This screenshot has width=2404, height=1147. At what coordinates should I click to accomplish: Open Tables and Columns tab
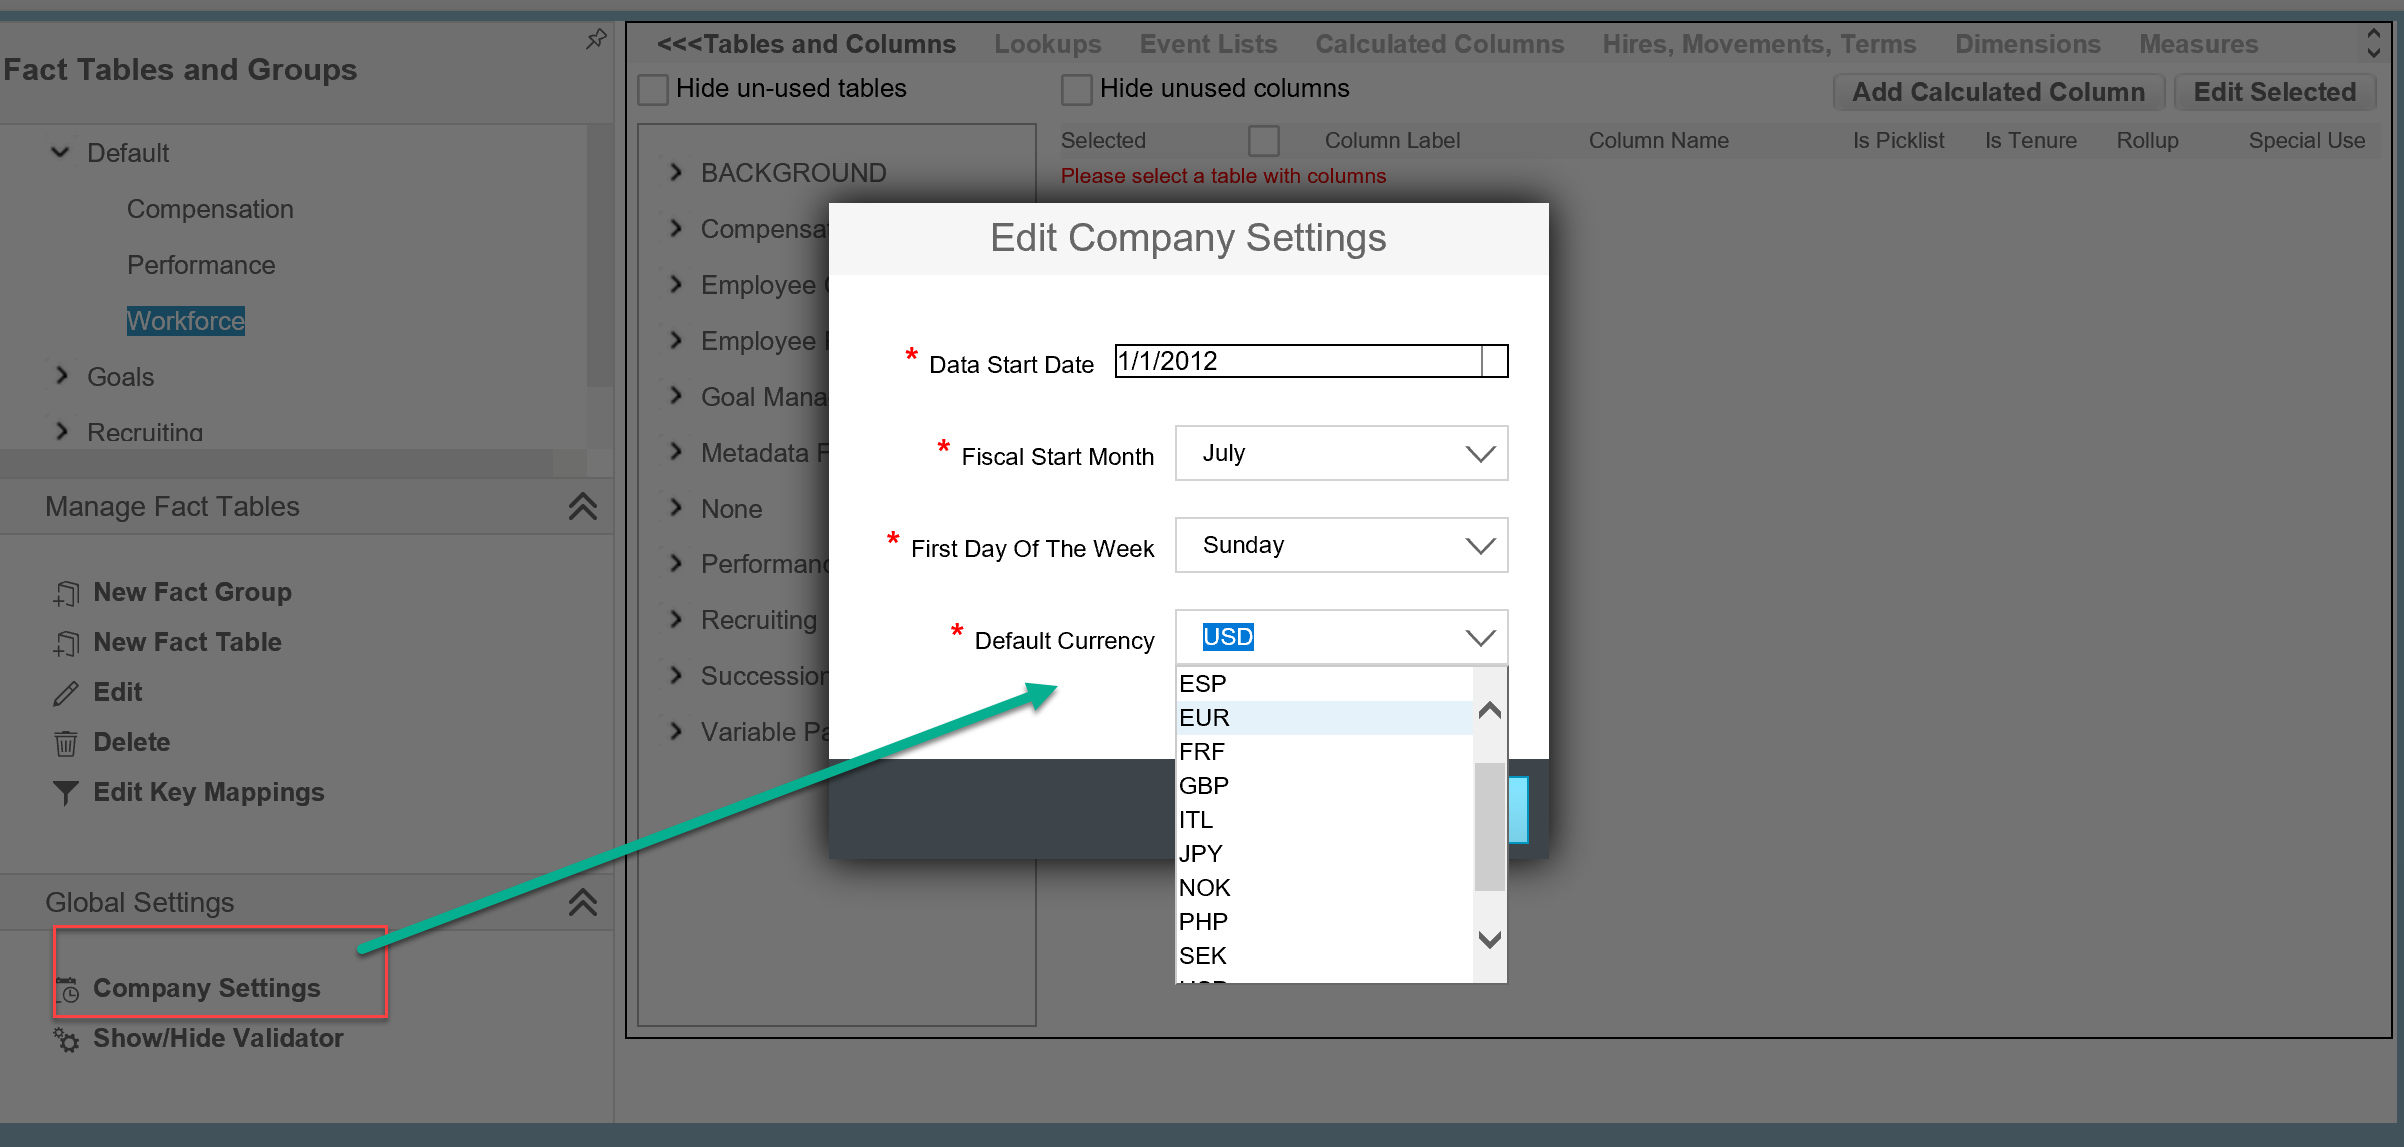(x=806, y=44)
